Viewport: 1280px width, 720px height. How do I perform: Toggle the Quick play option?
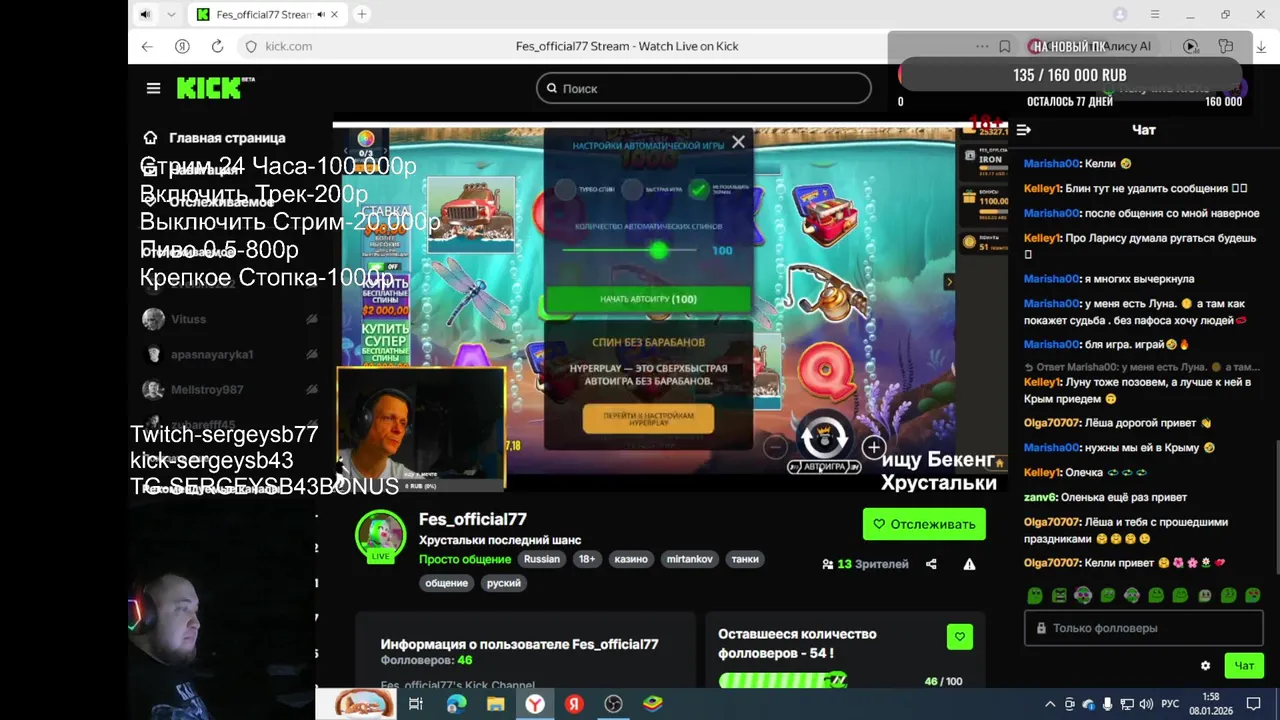632,189
